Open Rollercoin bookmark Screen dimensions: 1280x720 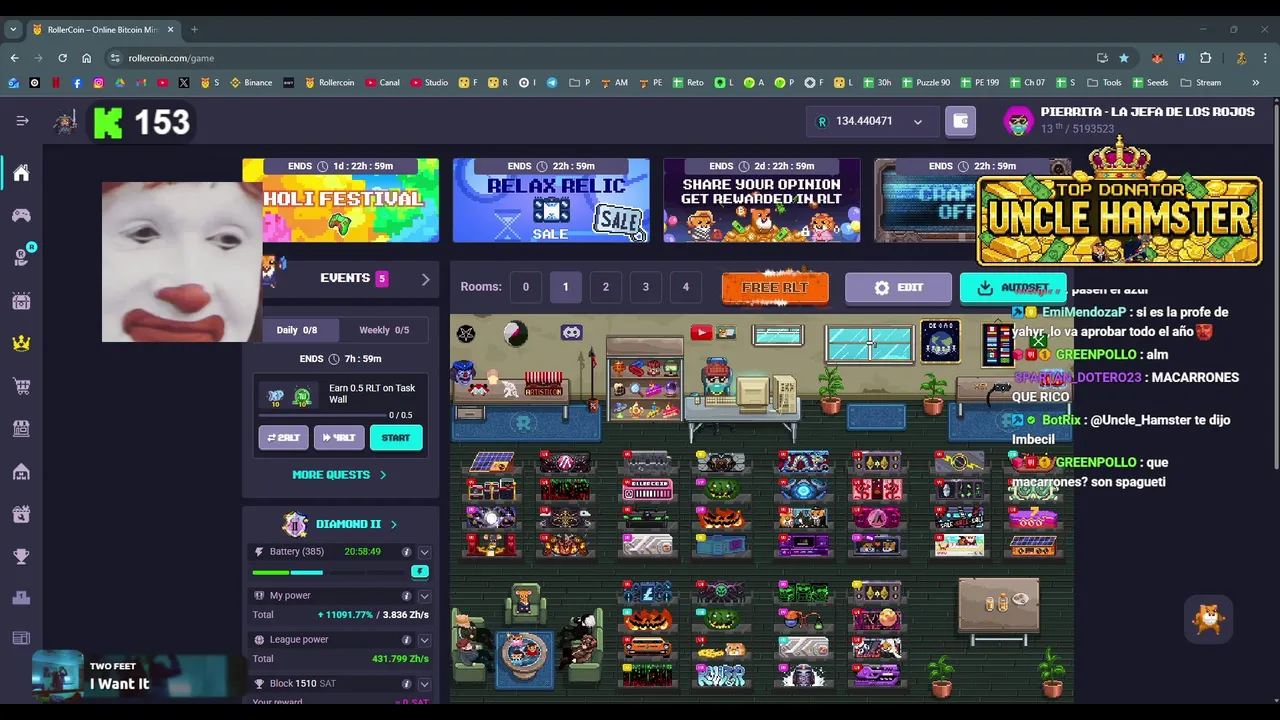[x=329, y=83]
